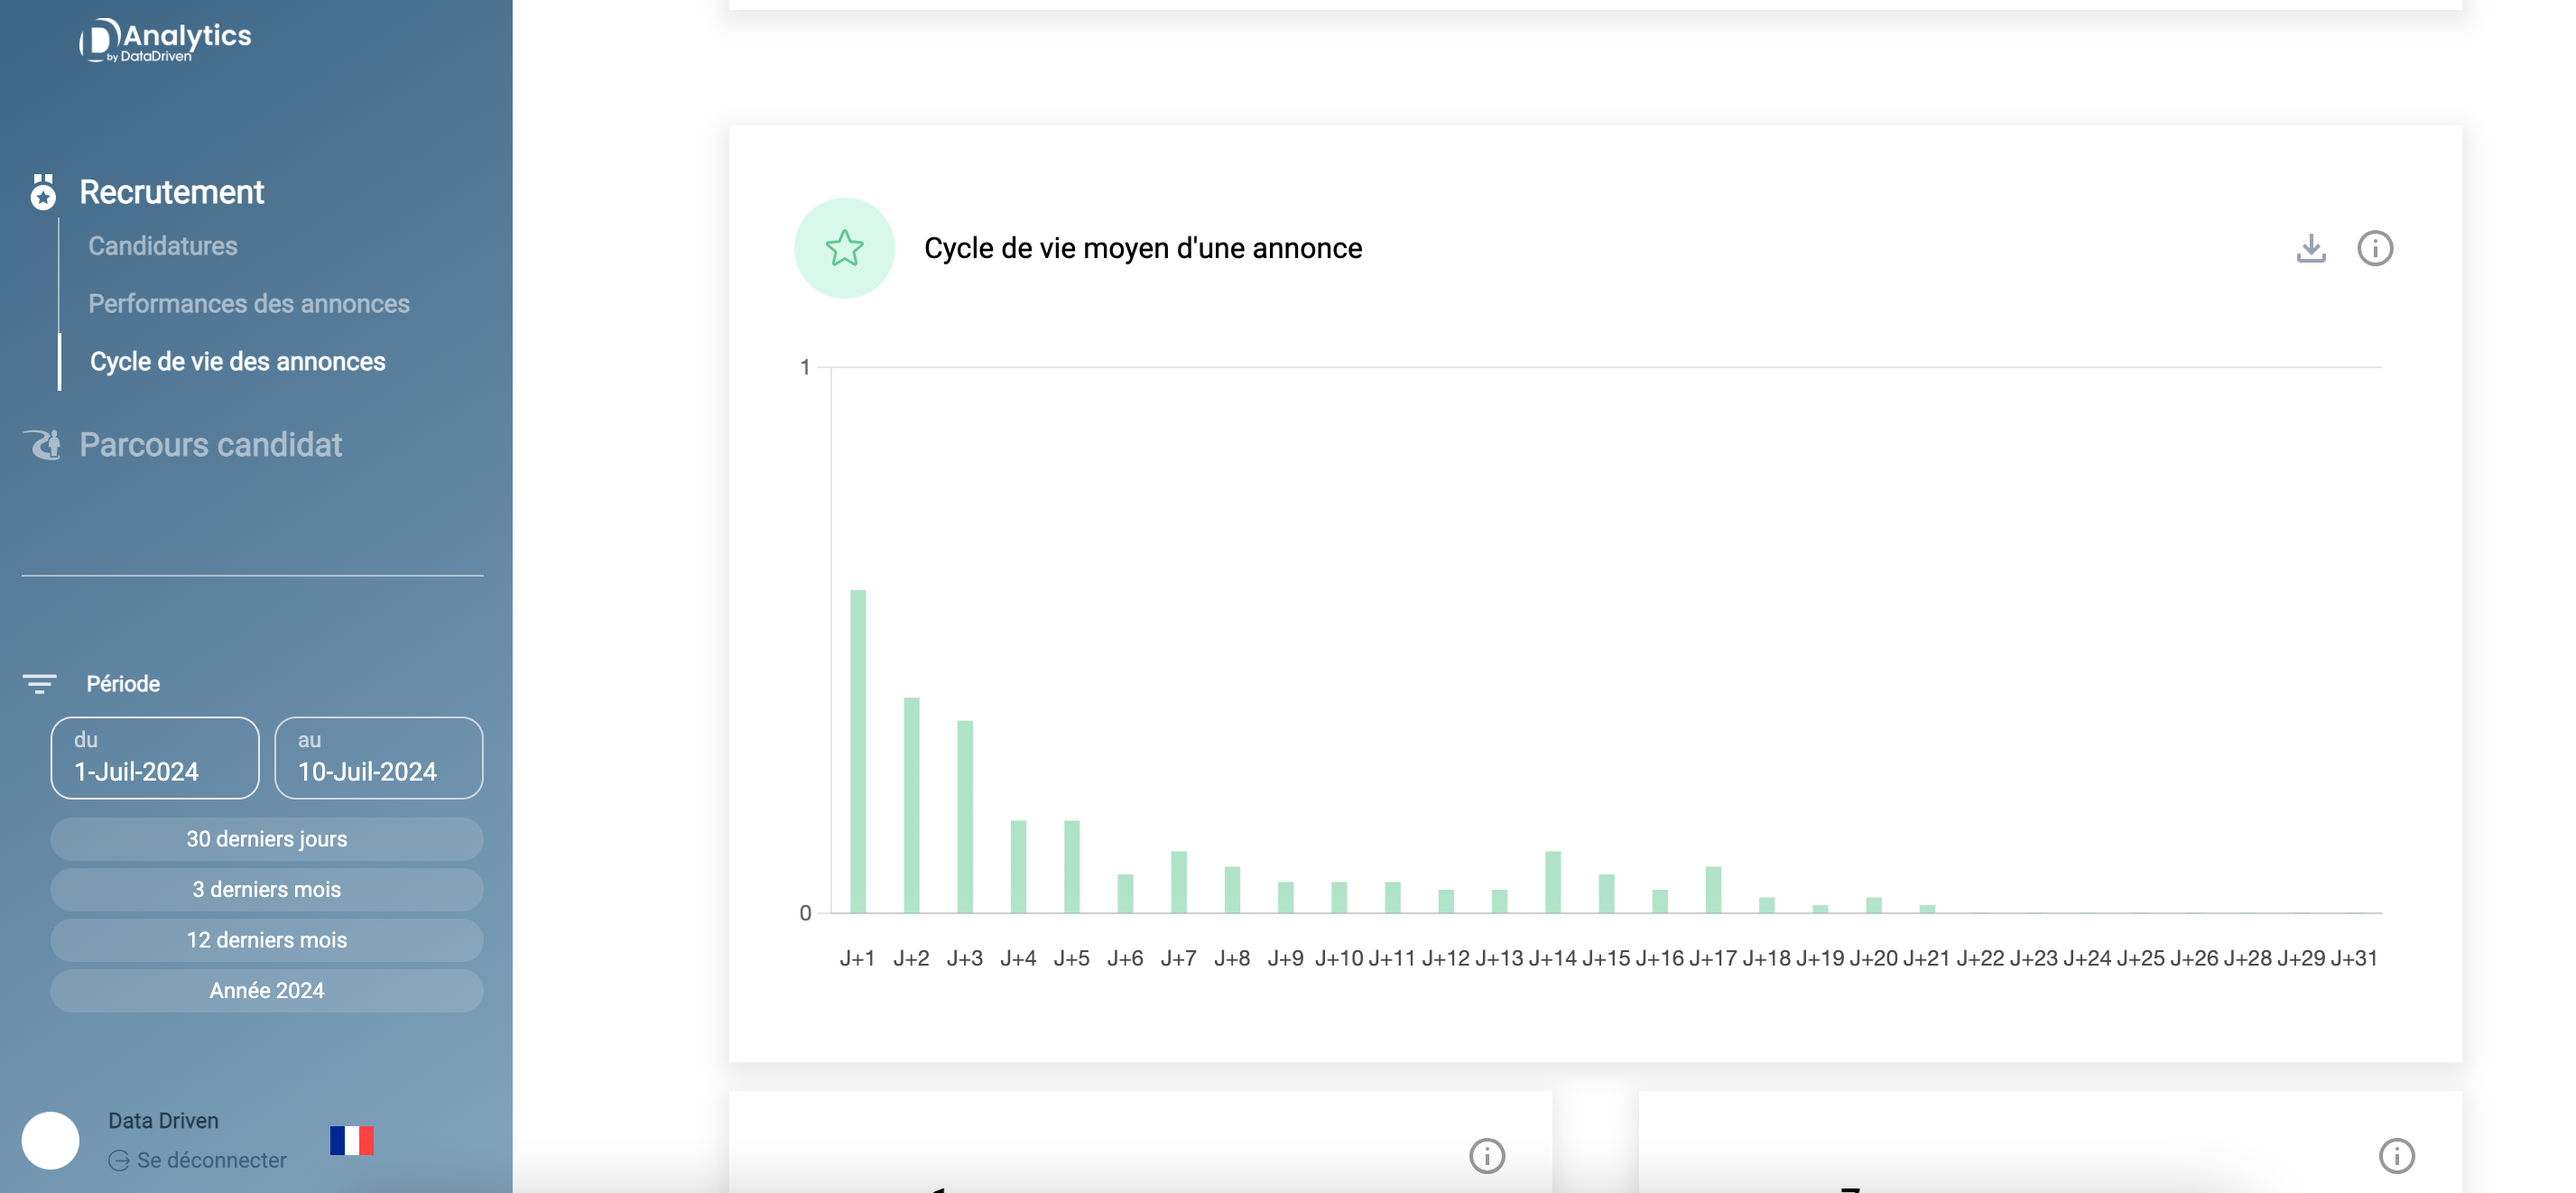This screenshot has width=2576, height=1193.
Task: Open info icon for Cycle de vie chart
Action: point(2375,248)
